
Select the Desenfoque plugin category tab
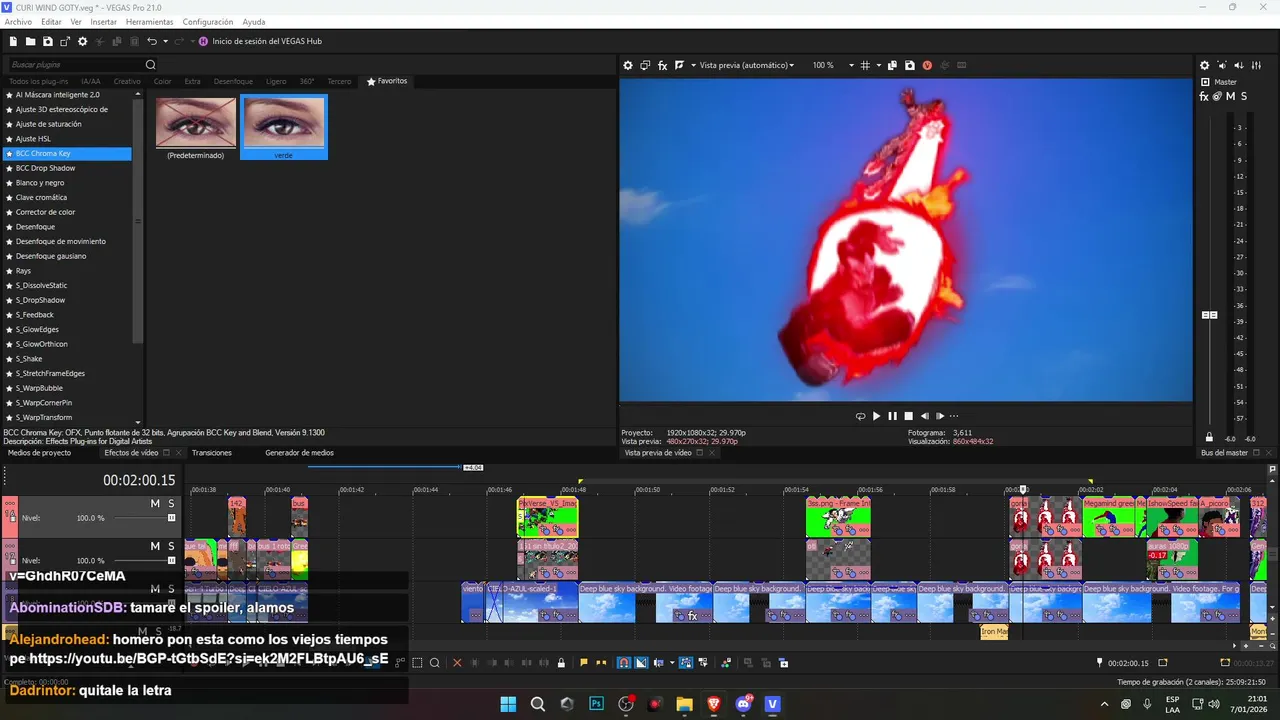(233, 81)
